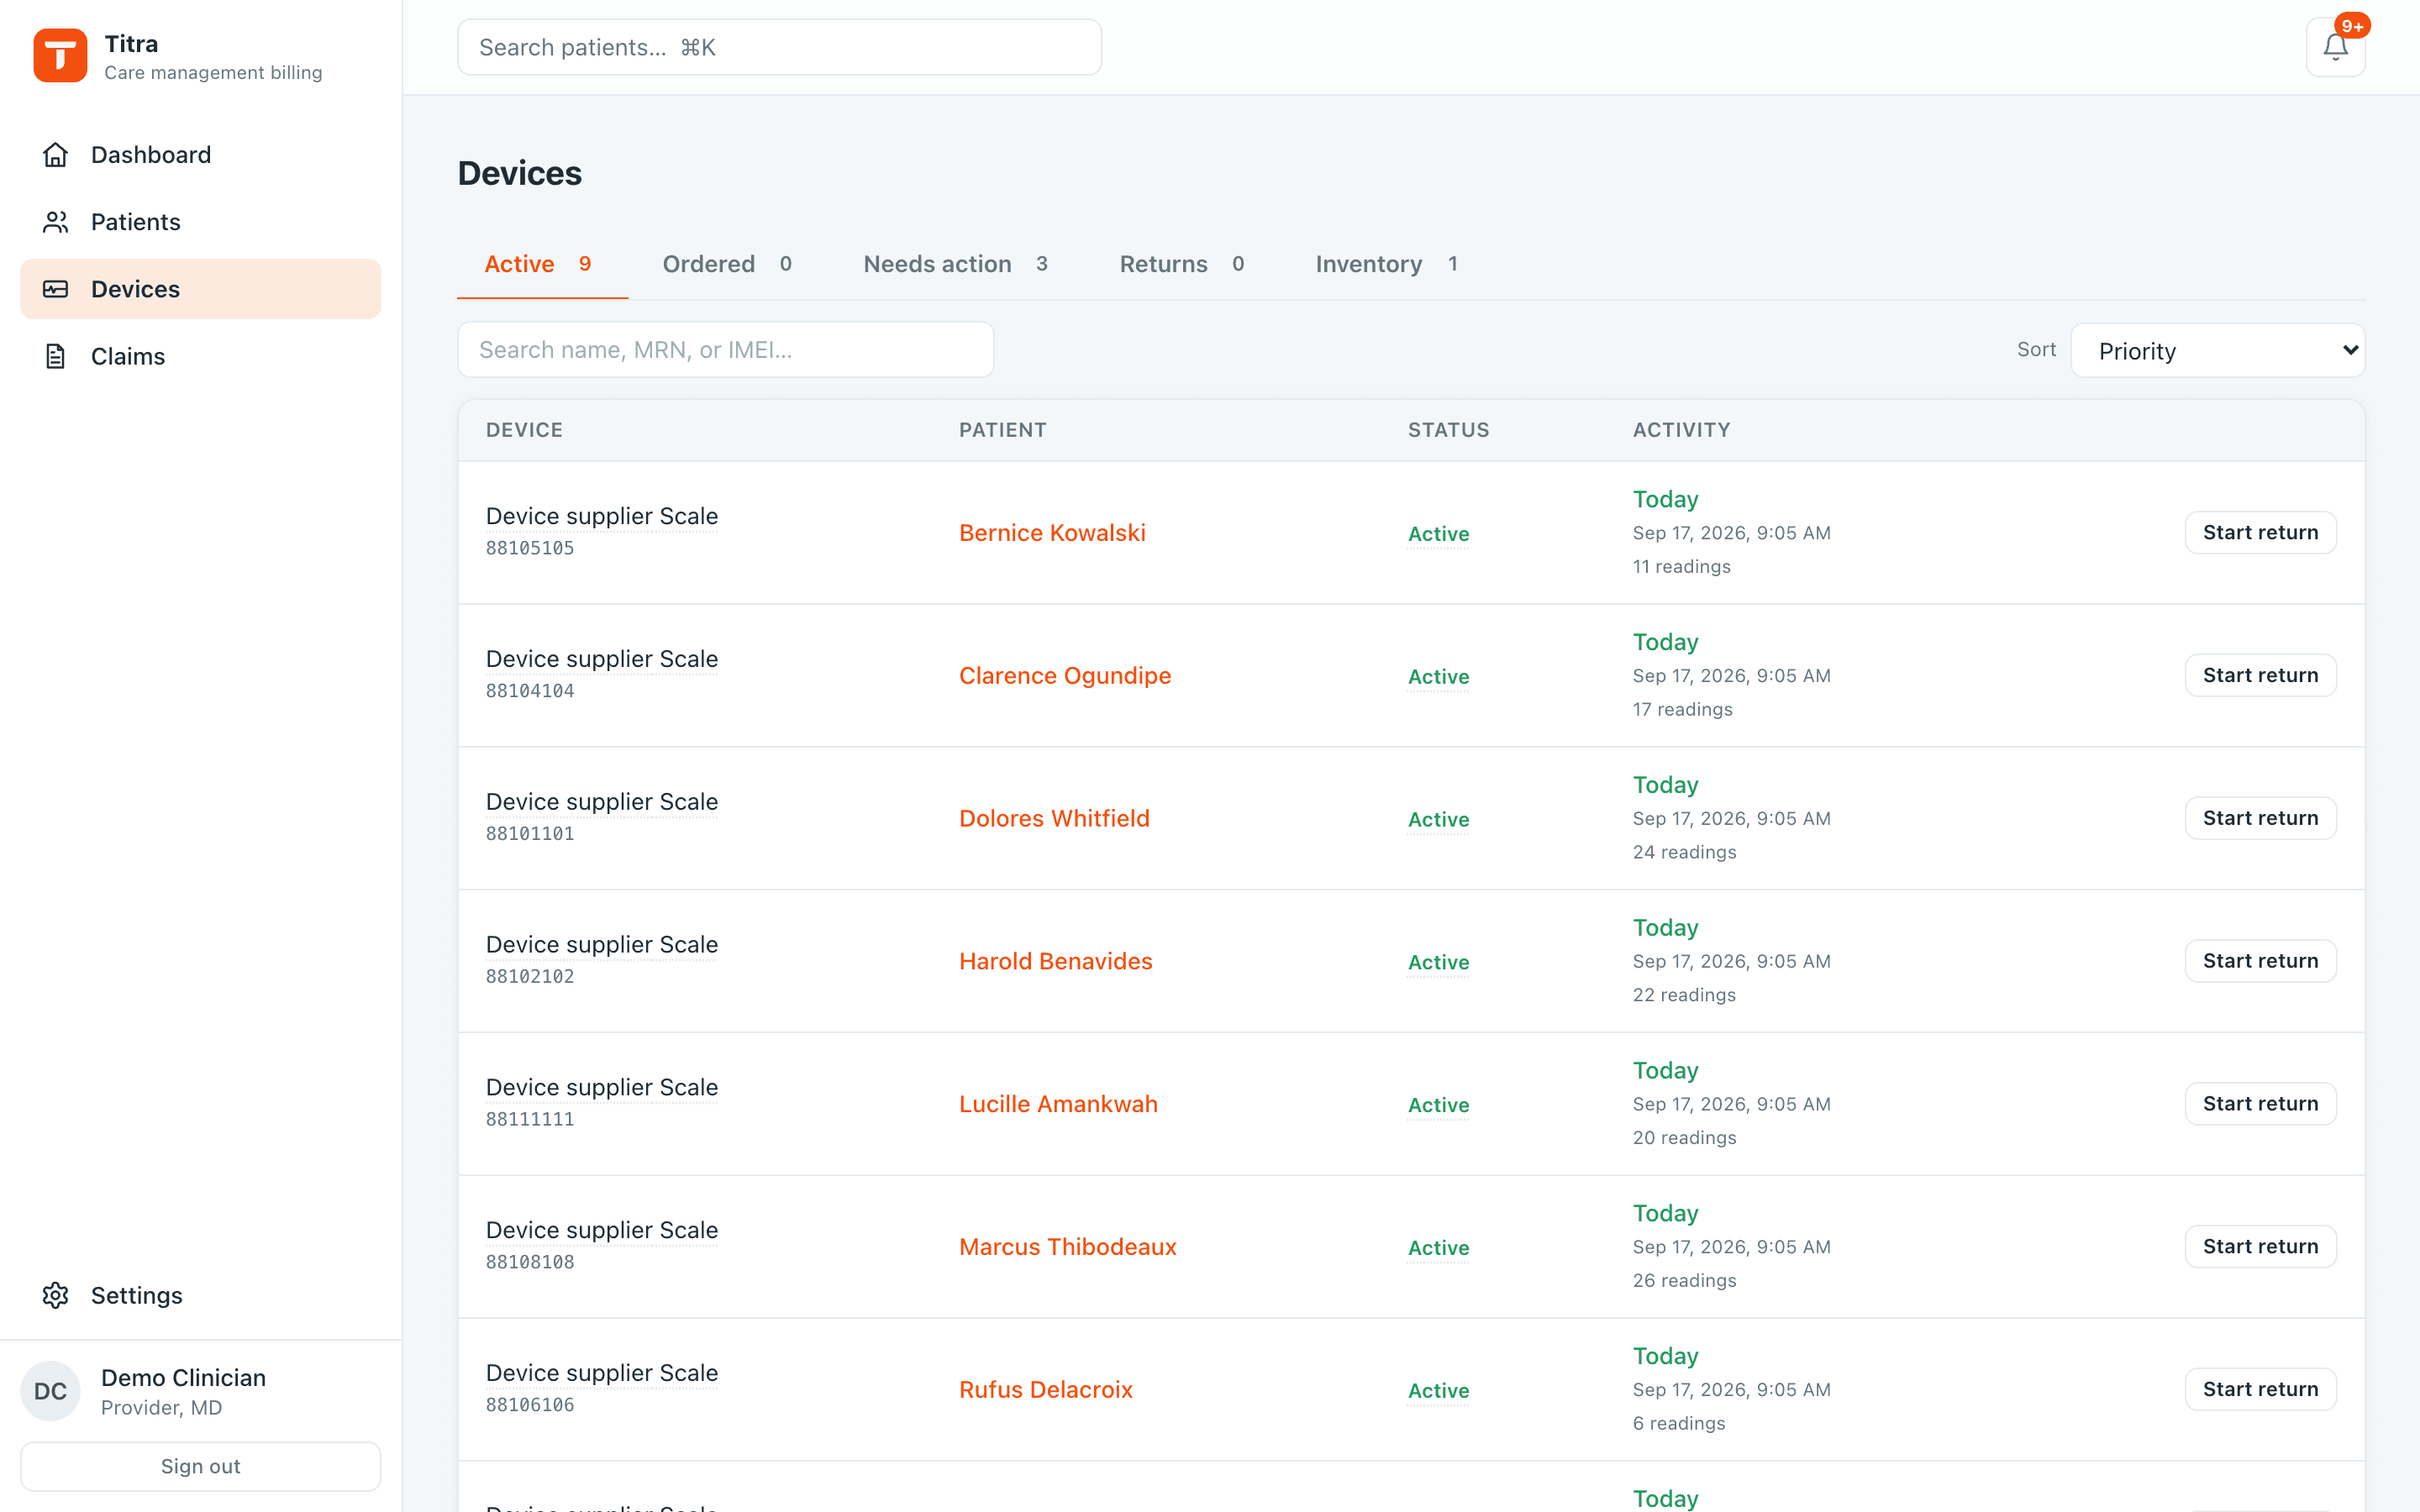The height and width of the screenshot is (1512, 2420).
Task: Click IMEI 88101101
Action: [x=530, y=833]
